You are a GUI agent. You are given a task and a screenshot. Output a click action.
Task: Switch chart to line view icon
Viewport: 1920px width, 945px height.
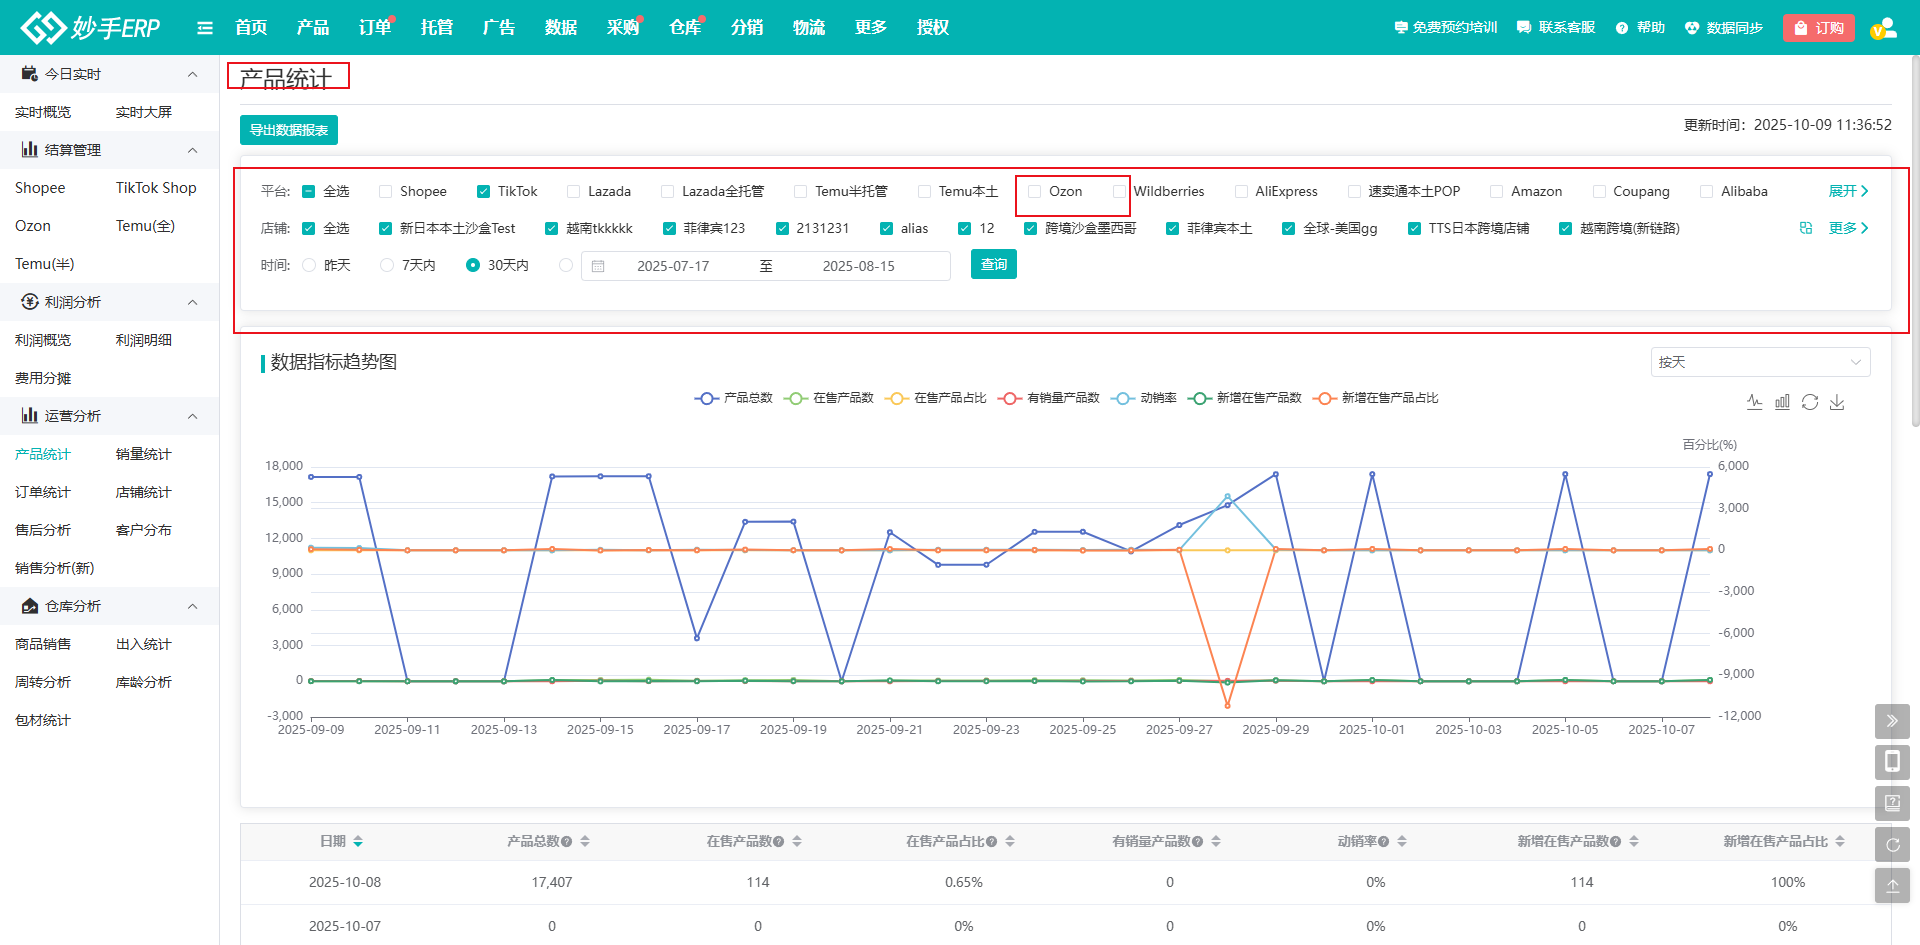[x=1754, y=402]
